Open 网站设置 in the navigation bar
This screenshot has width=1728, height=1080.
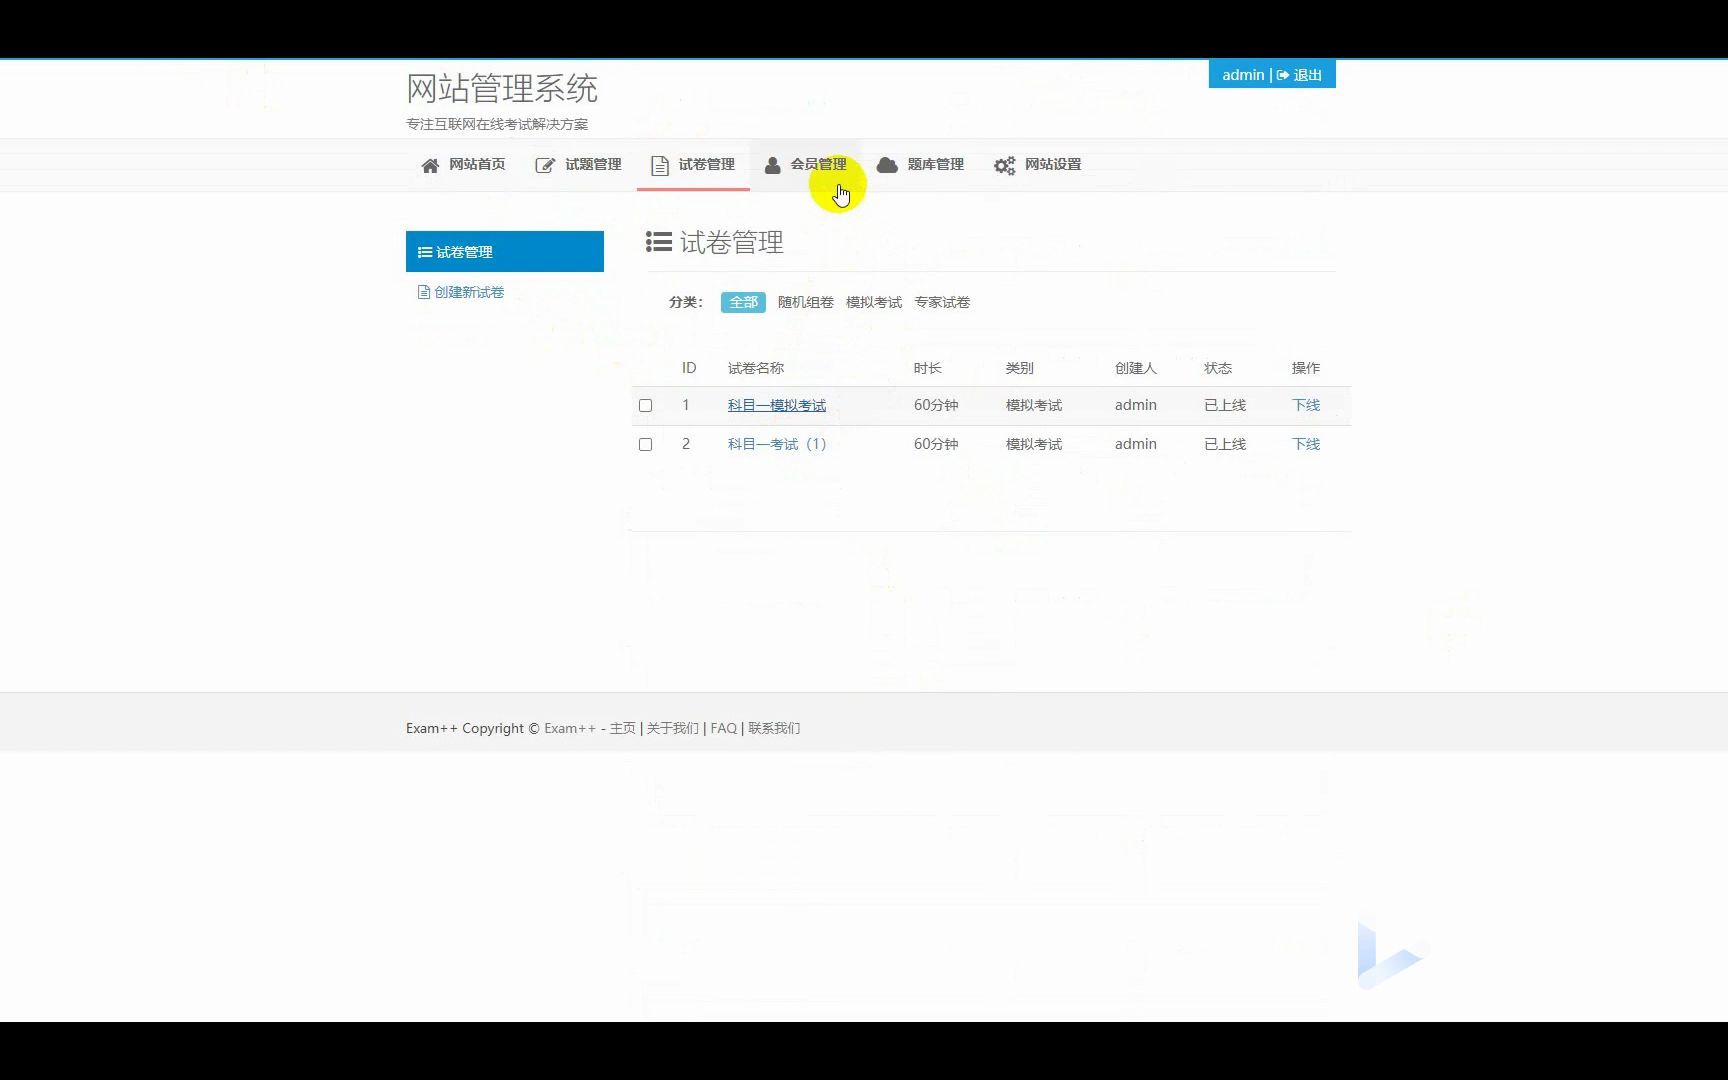(x=1037, y=165)
